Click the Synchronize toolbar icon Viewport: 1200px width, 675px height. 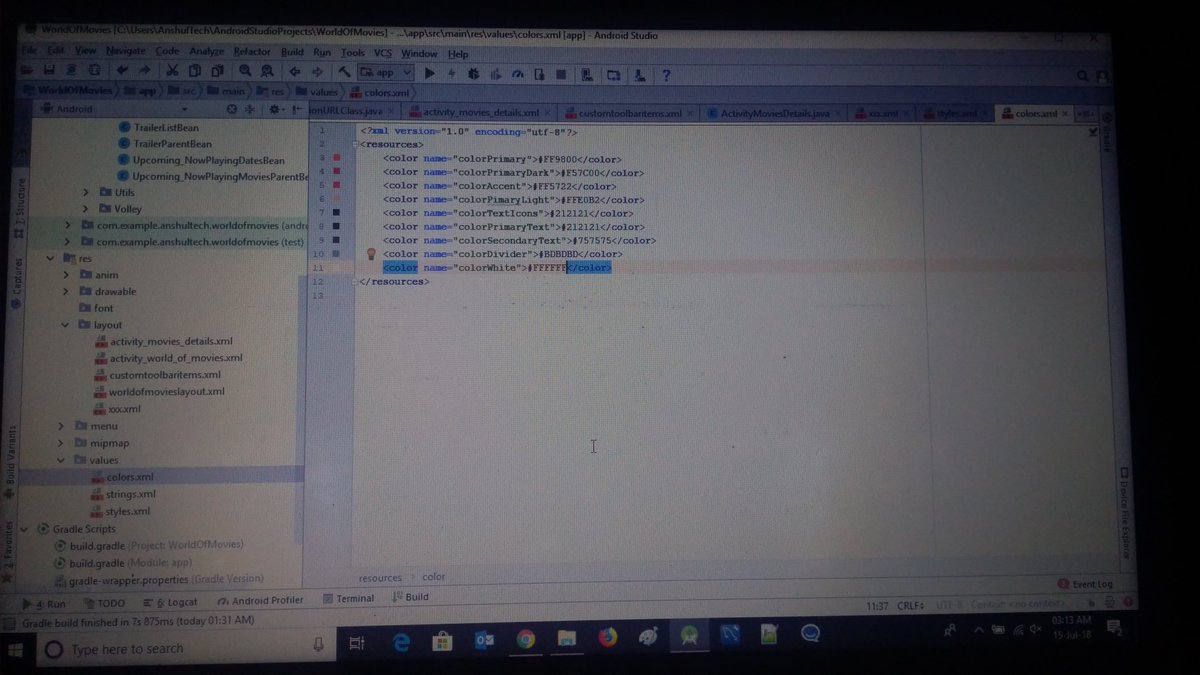71,71
